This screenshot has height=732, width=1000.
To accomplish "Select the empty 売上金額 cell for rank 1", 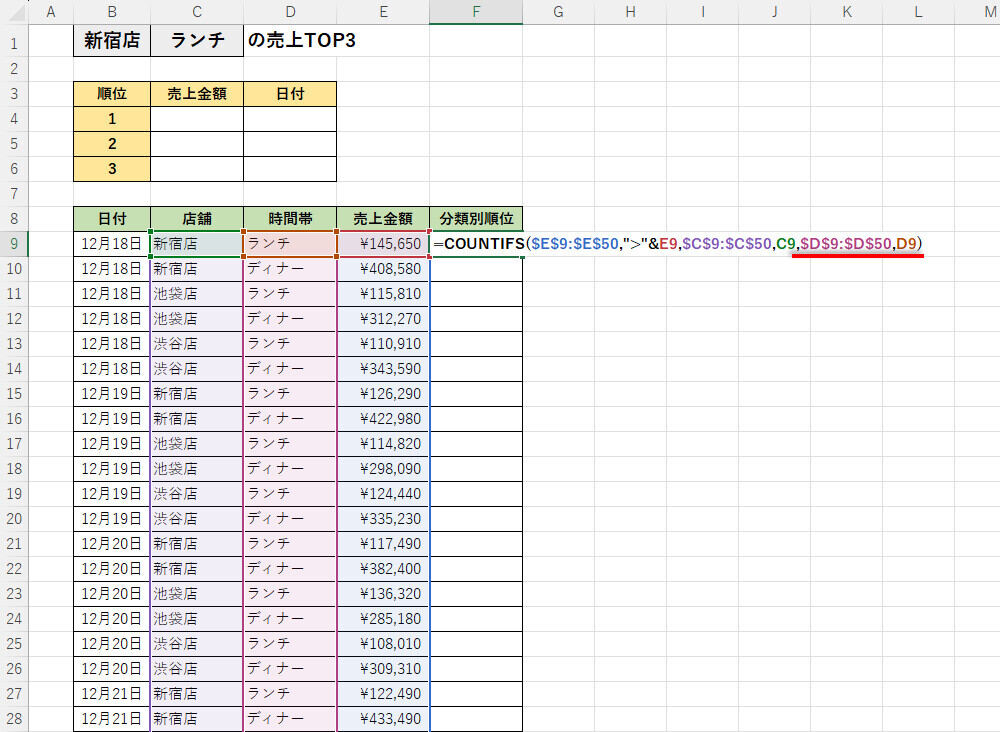I will coord(197,119).
